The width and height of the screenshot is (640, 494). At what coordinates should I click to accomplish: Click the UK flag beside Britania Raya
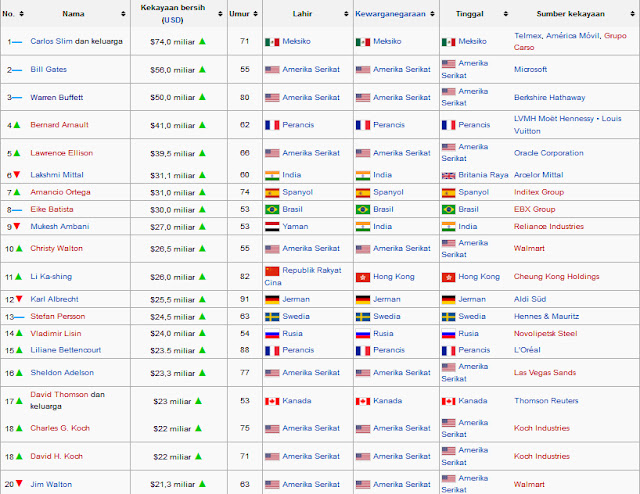449,176
